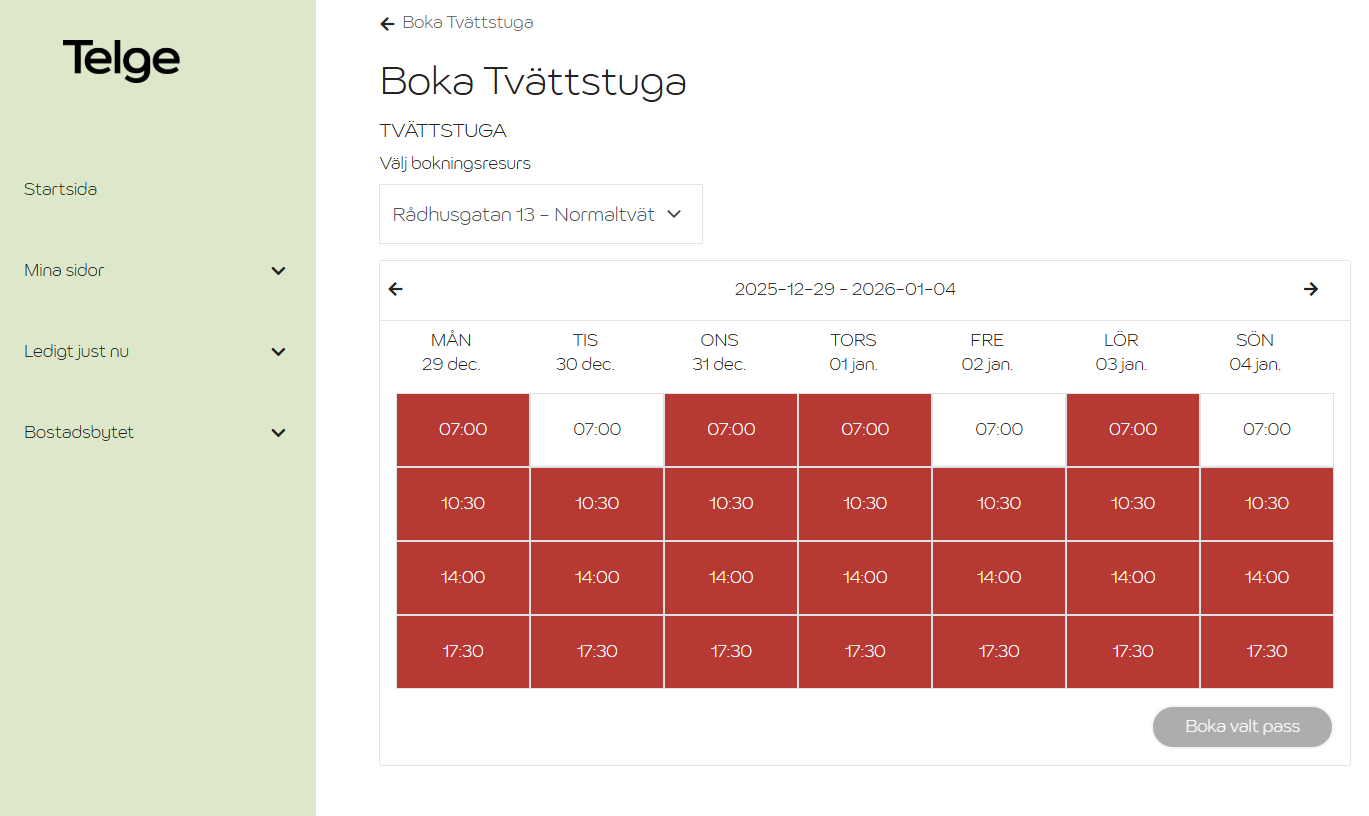Expand the Mina sidor menu chevron

(279, 271)
